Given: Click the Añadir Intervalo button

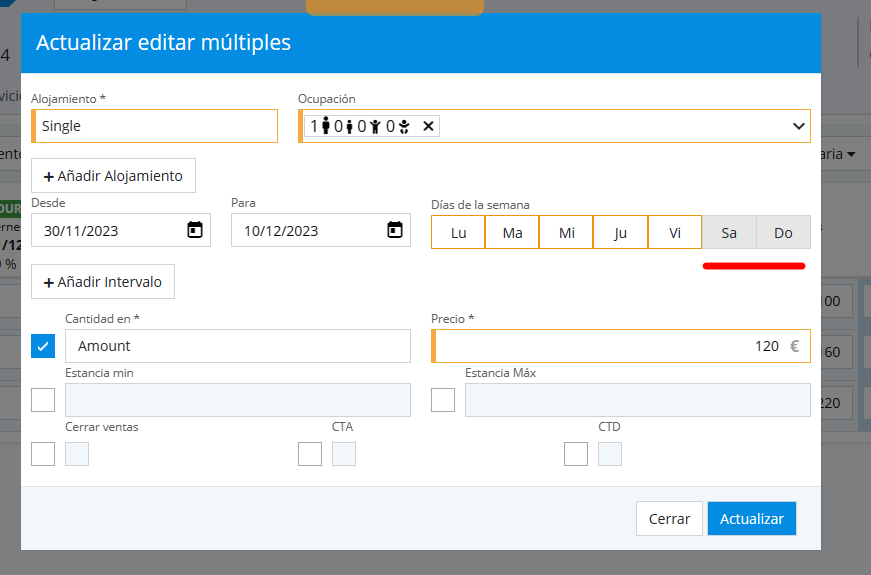Looking at the screenshot, I should pos(103,282).
